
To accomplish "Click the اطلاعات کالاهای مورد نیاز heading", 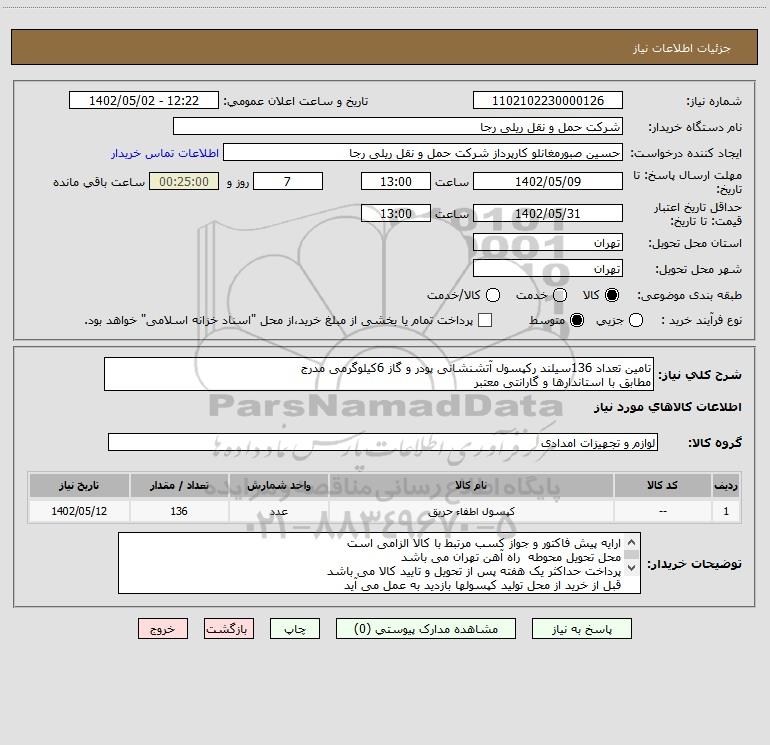I will [x=667, y=407].
